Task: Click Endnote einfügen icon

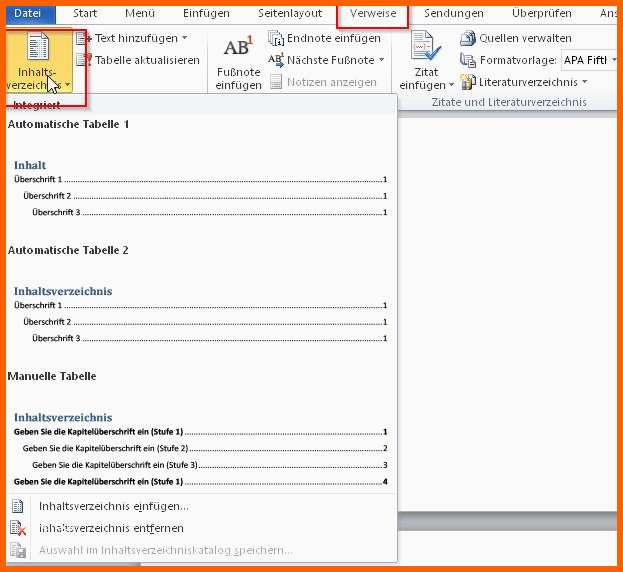Action: (276, 39)
